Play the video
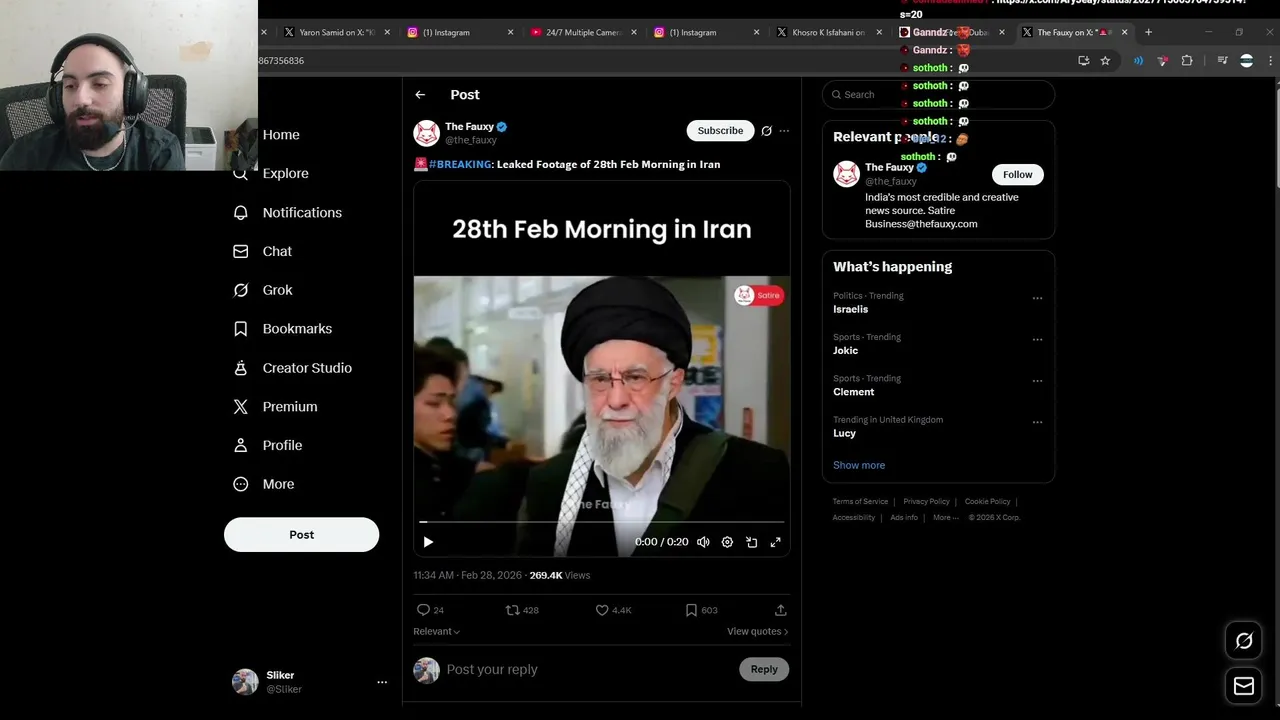 (428, 542)
